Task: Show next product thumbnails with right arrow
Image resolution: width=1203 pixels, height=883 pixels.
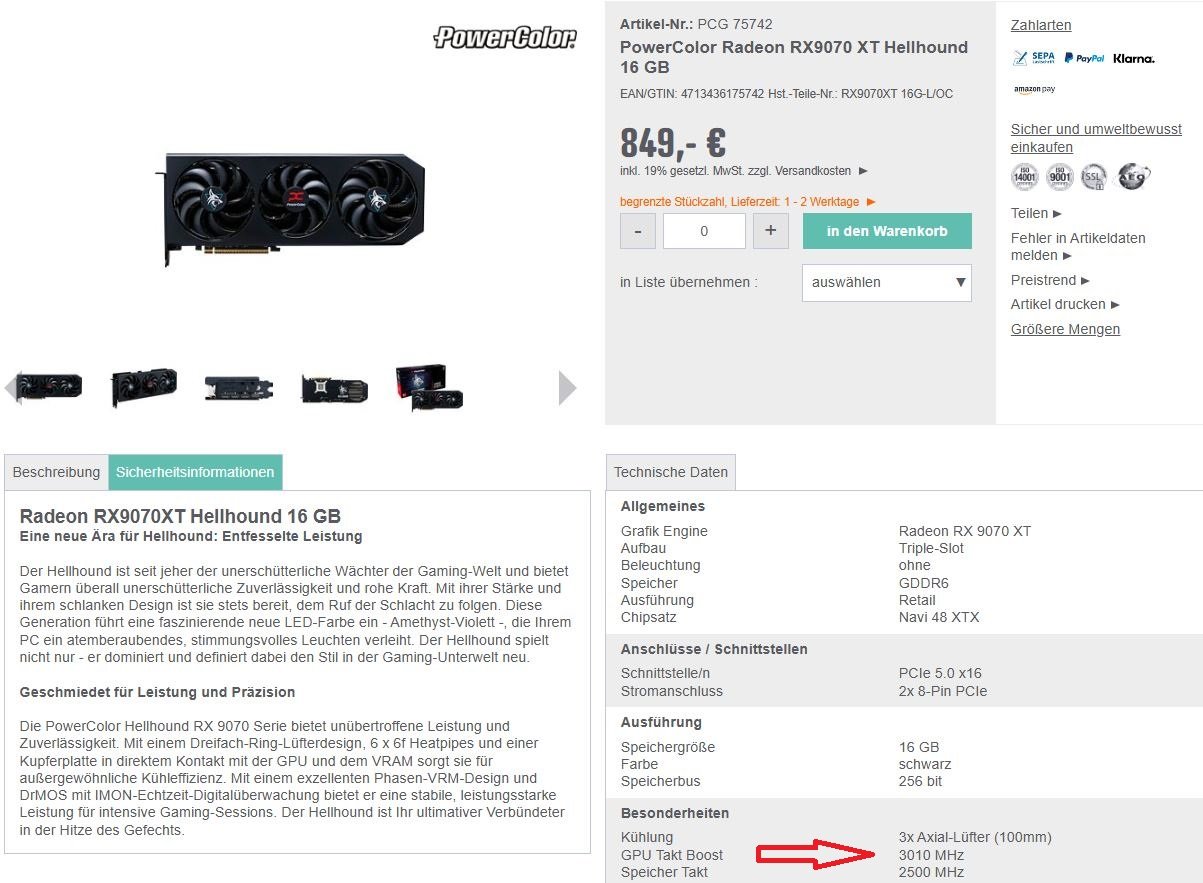Action: (x=567, y=388)
